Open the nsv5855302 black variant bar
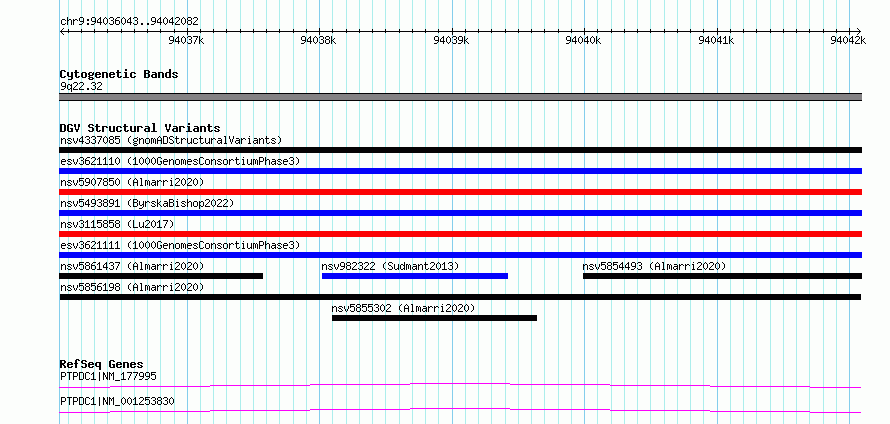Viewport: 890px width, 424px height. click(x=434, y=318)
